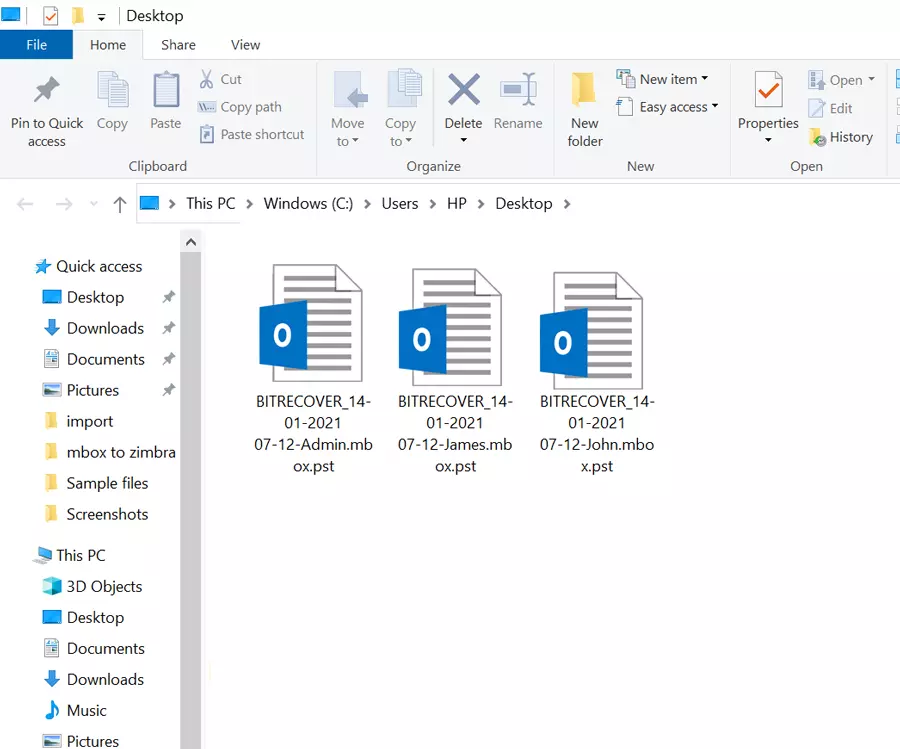Click the pin icon beside Downloads
The image size is (900, 749).
coord(168,328)
